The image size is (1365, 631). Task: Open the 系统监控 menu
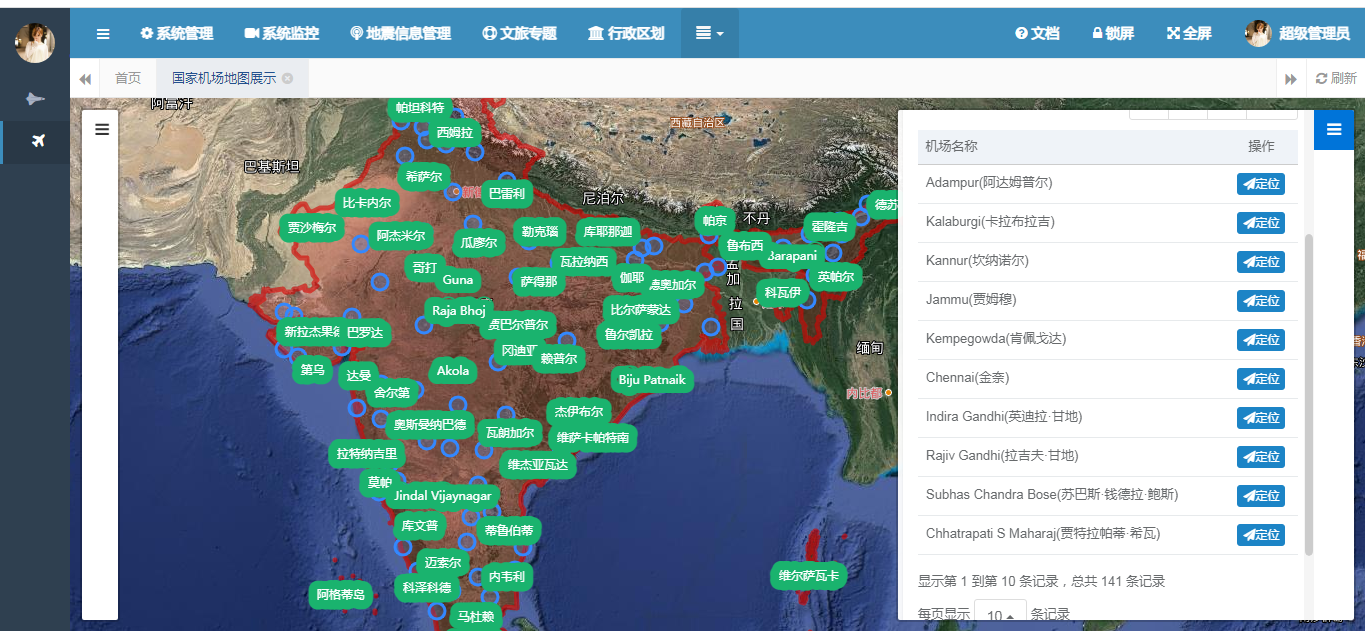tap(282, 34)
